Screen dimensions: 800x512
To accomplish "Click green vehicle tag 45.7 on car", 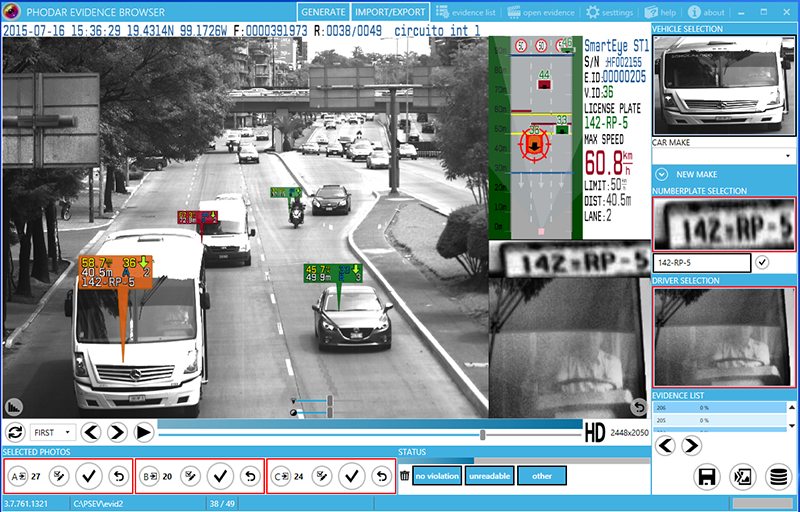I will [333, 273].
